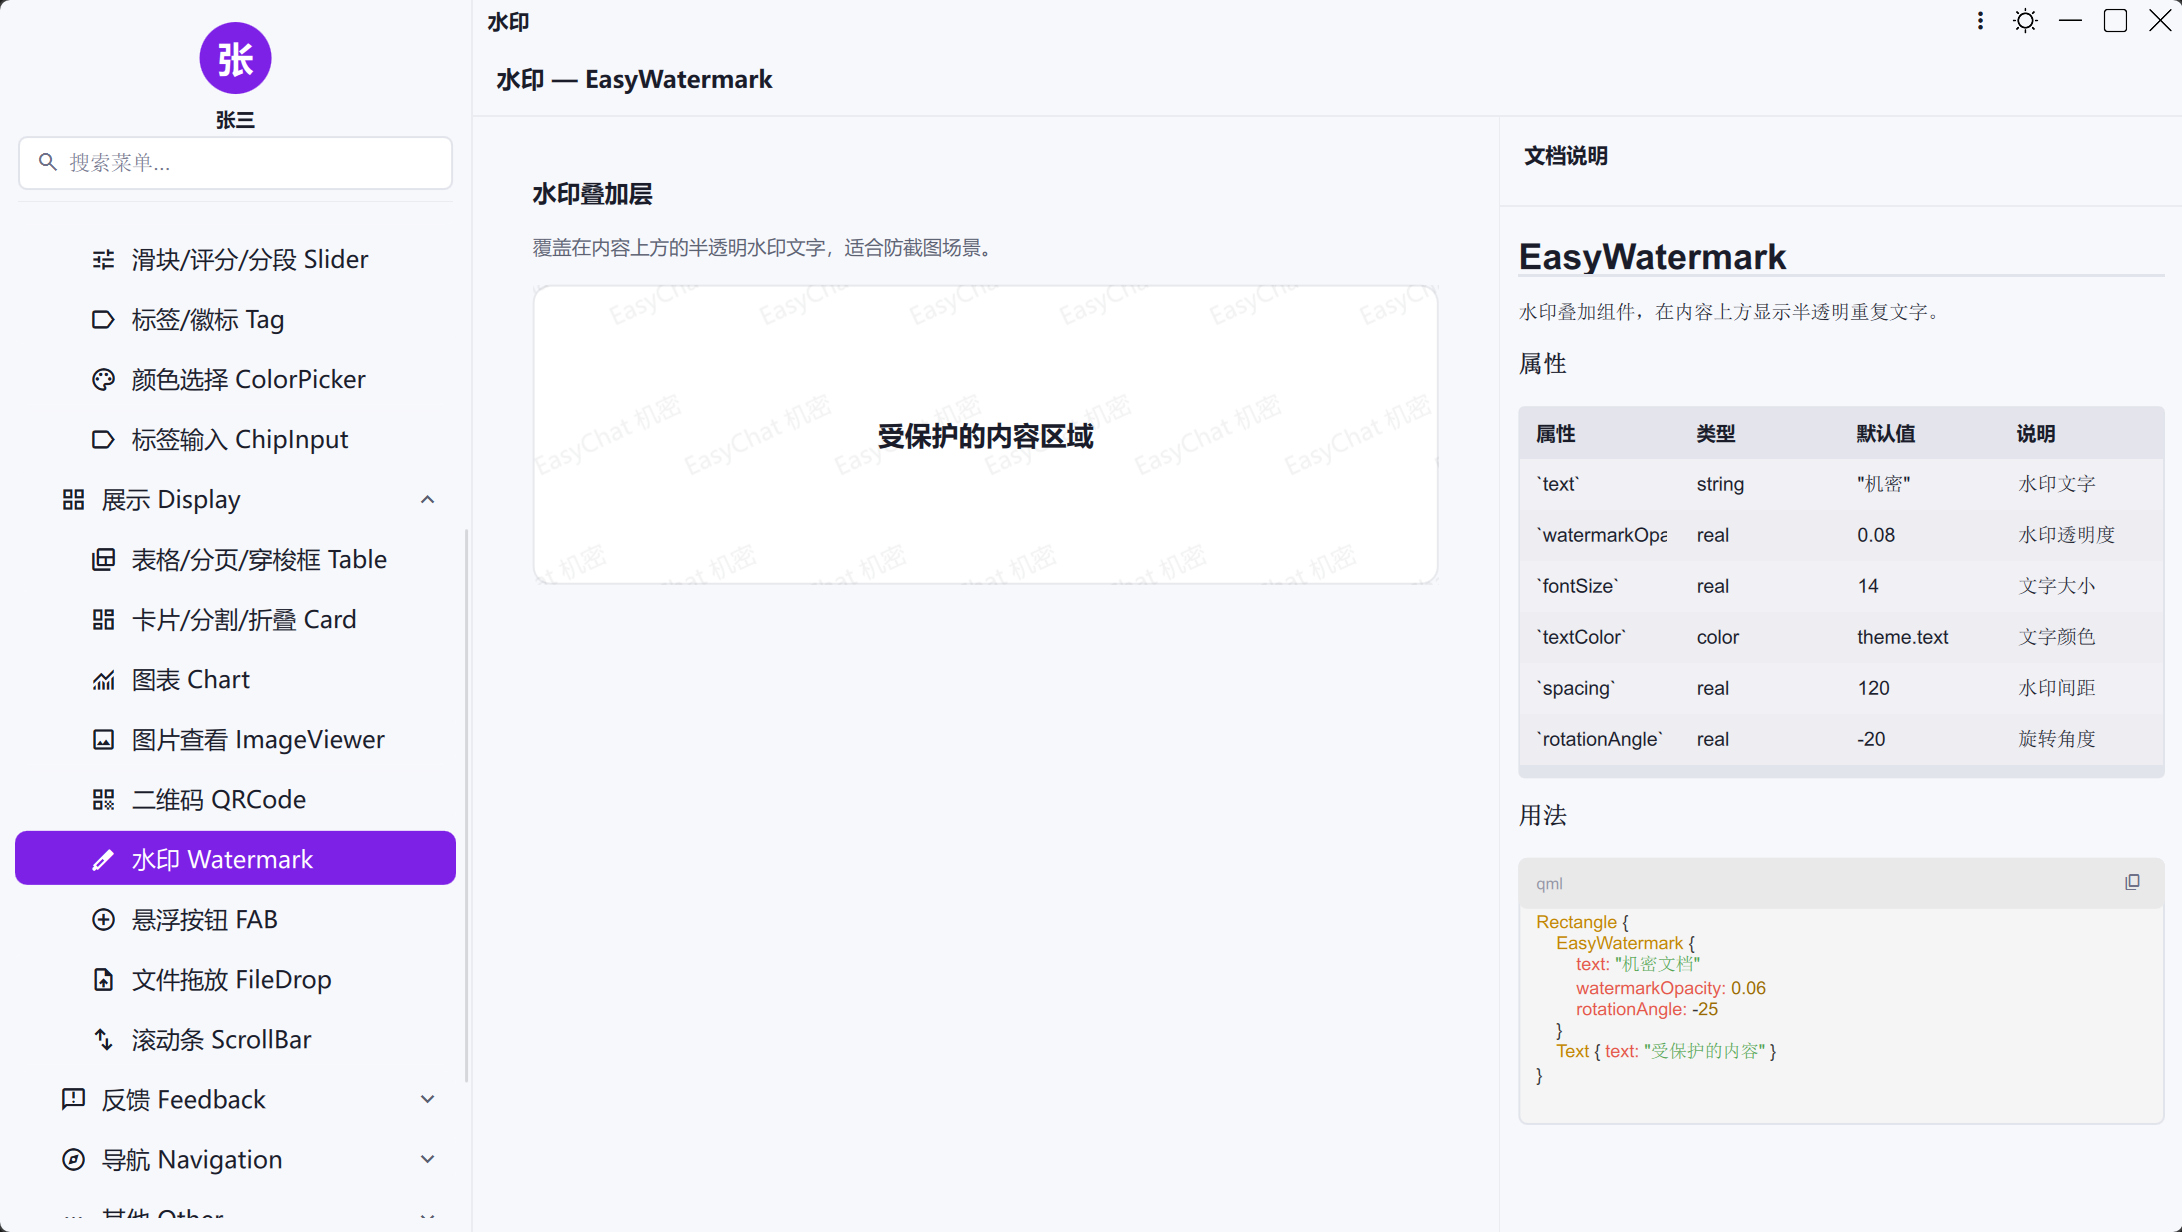The image size is (2182, 1232).
Task: Click the `rotationAngle` property cell
Action: pyautogui.click(x=1599, y=739)
